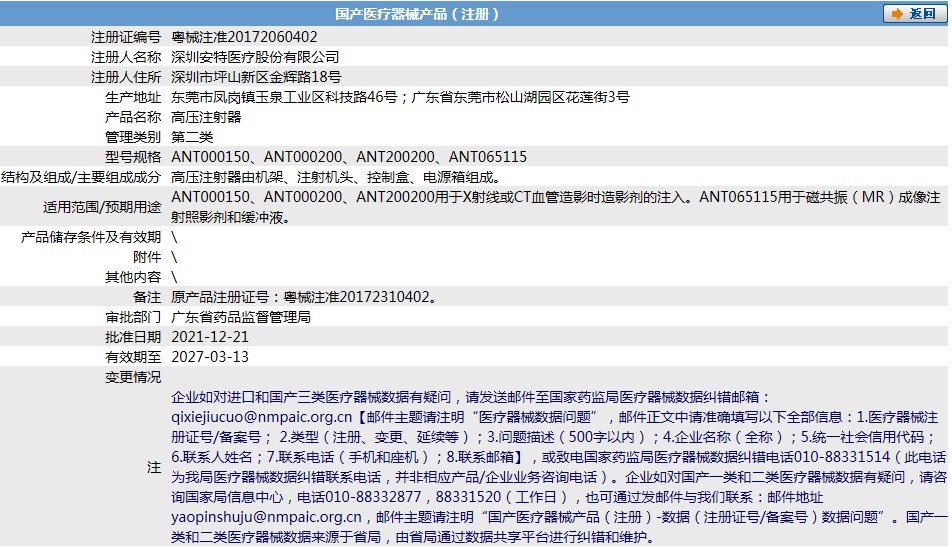Image resolution: width=952 pixels, height=547 pixels.
Task: Select expiry date 2027-03-13
Action: click(210, 357)
